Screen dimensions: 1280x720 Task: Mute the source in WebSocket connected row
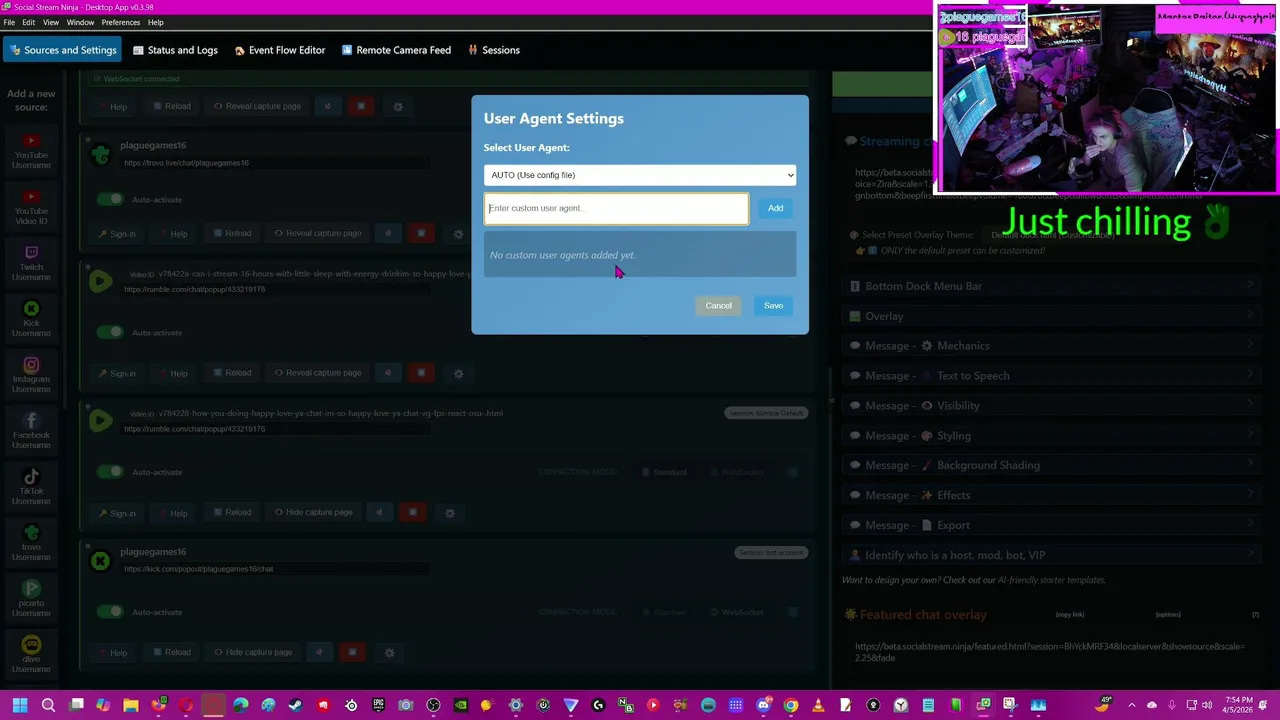coord(327,107)
